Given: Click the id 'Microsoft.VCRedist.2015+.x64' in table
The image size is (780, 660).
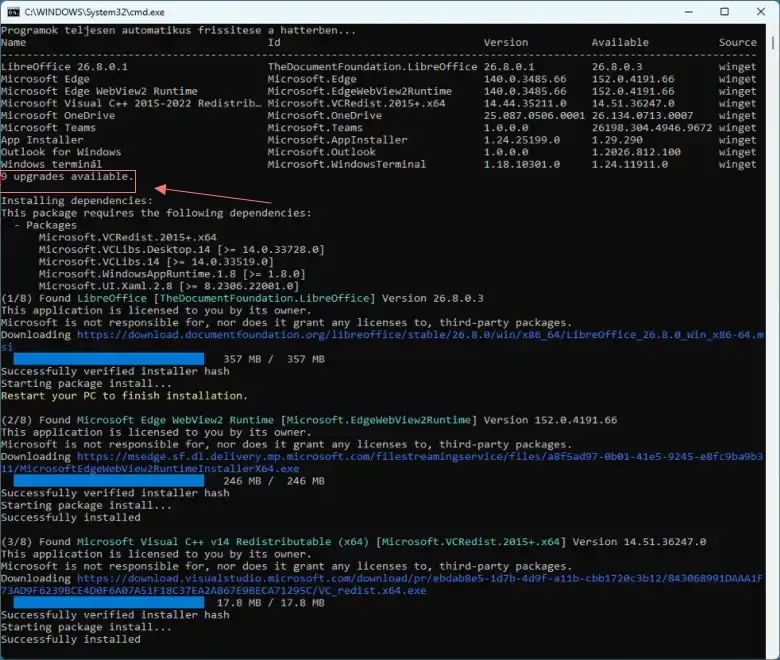Looking at the screenshot, I should [x=357, y=103].
